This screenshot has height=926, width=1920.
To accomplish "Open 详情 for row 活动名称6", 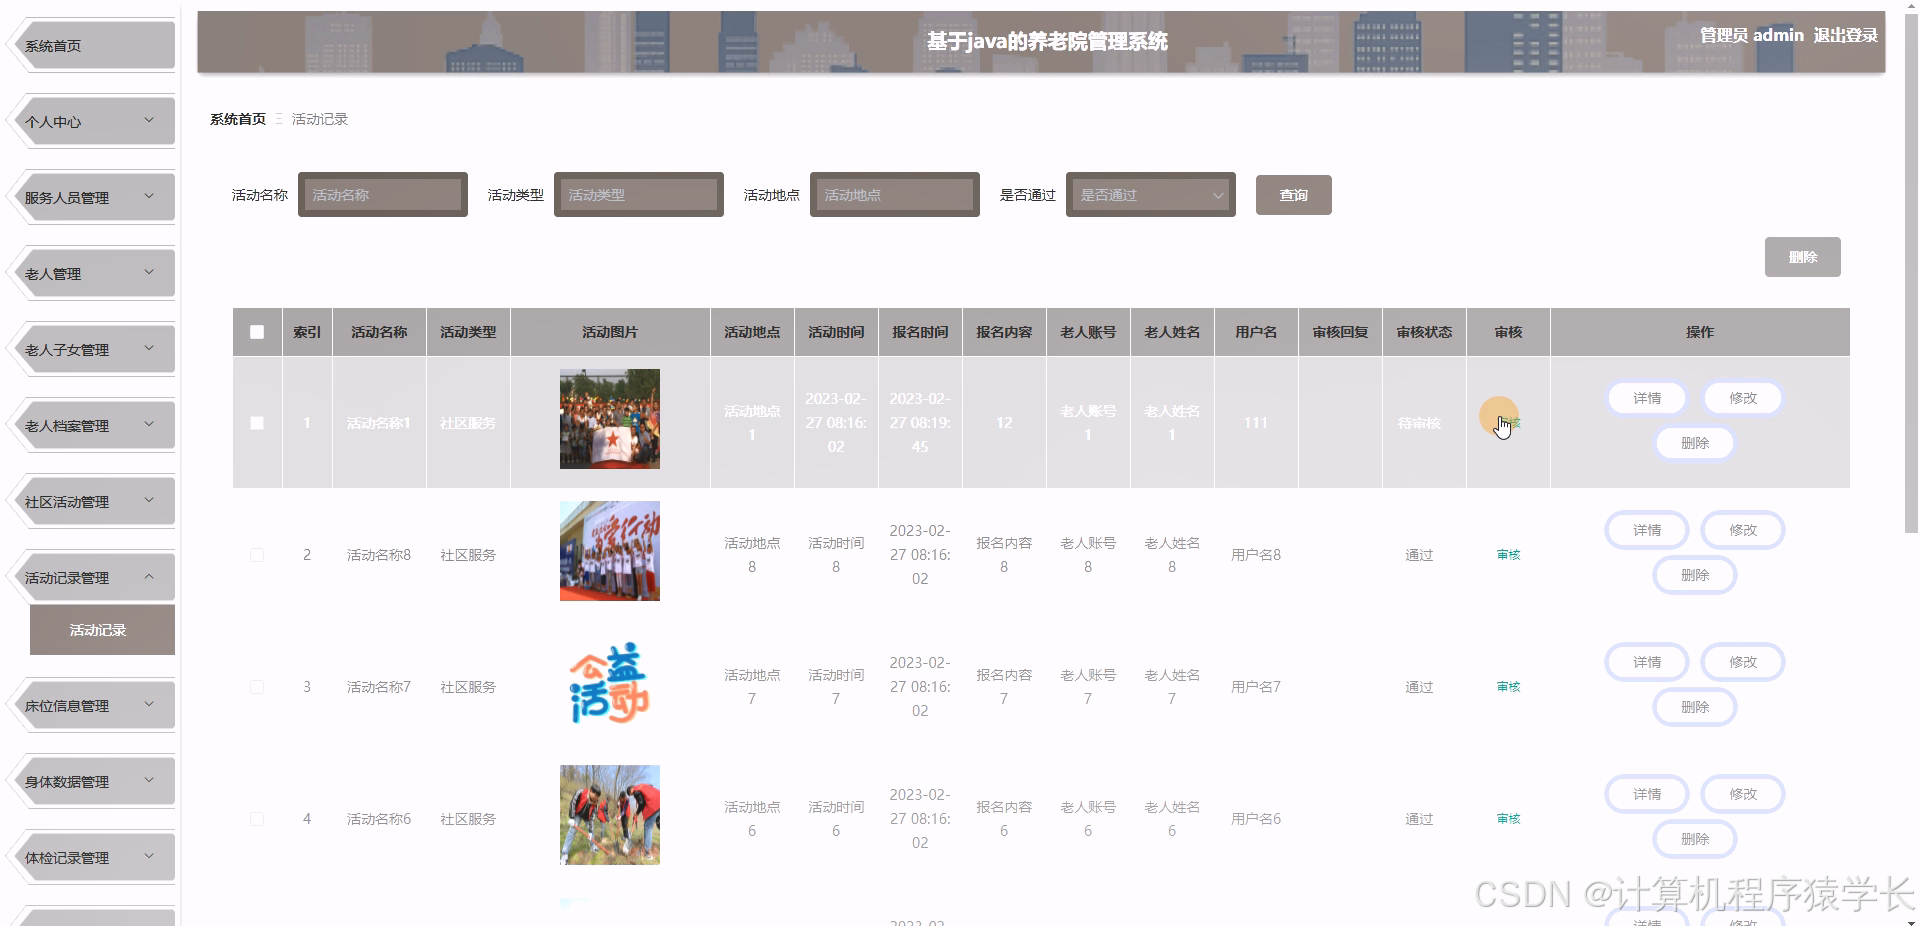I will [1646, 794].
